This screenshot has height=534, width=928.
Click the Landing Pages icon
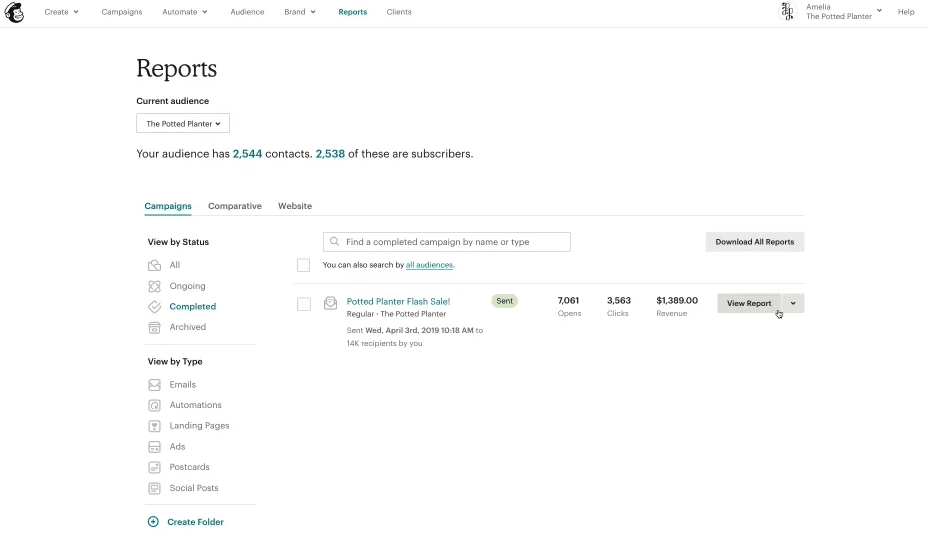click(x=154, y=426)
